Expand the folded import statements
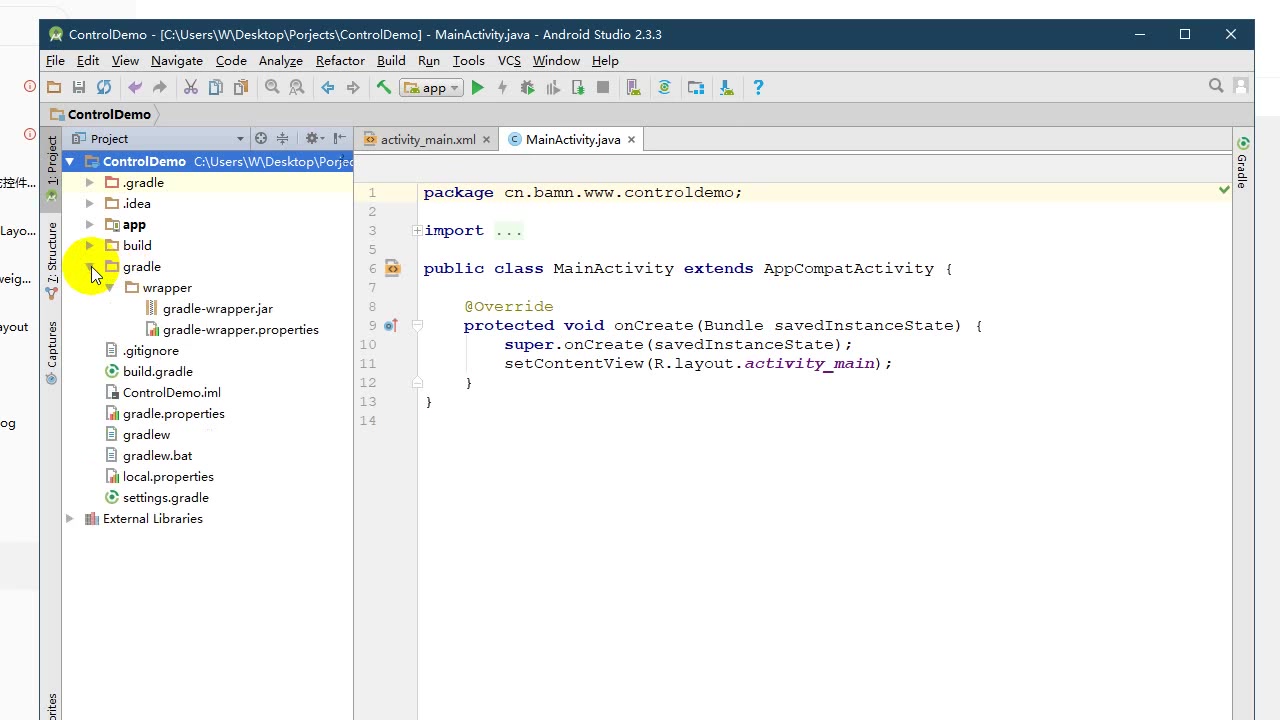The image size is (1280, 720). point(417,231)
